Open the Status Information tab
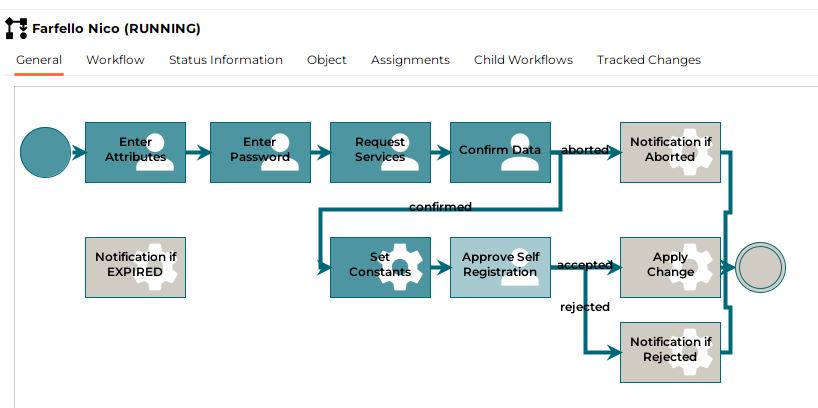Screen dimensions: 818x408 click(226, 60)
